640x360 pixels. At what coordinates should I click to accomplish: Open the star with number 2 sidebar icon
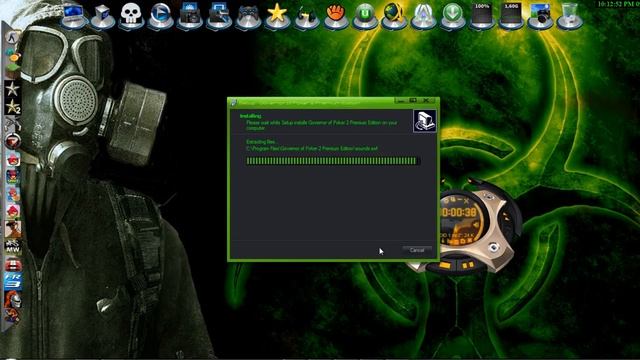pyautogui.click(x=13, y=107)
